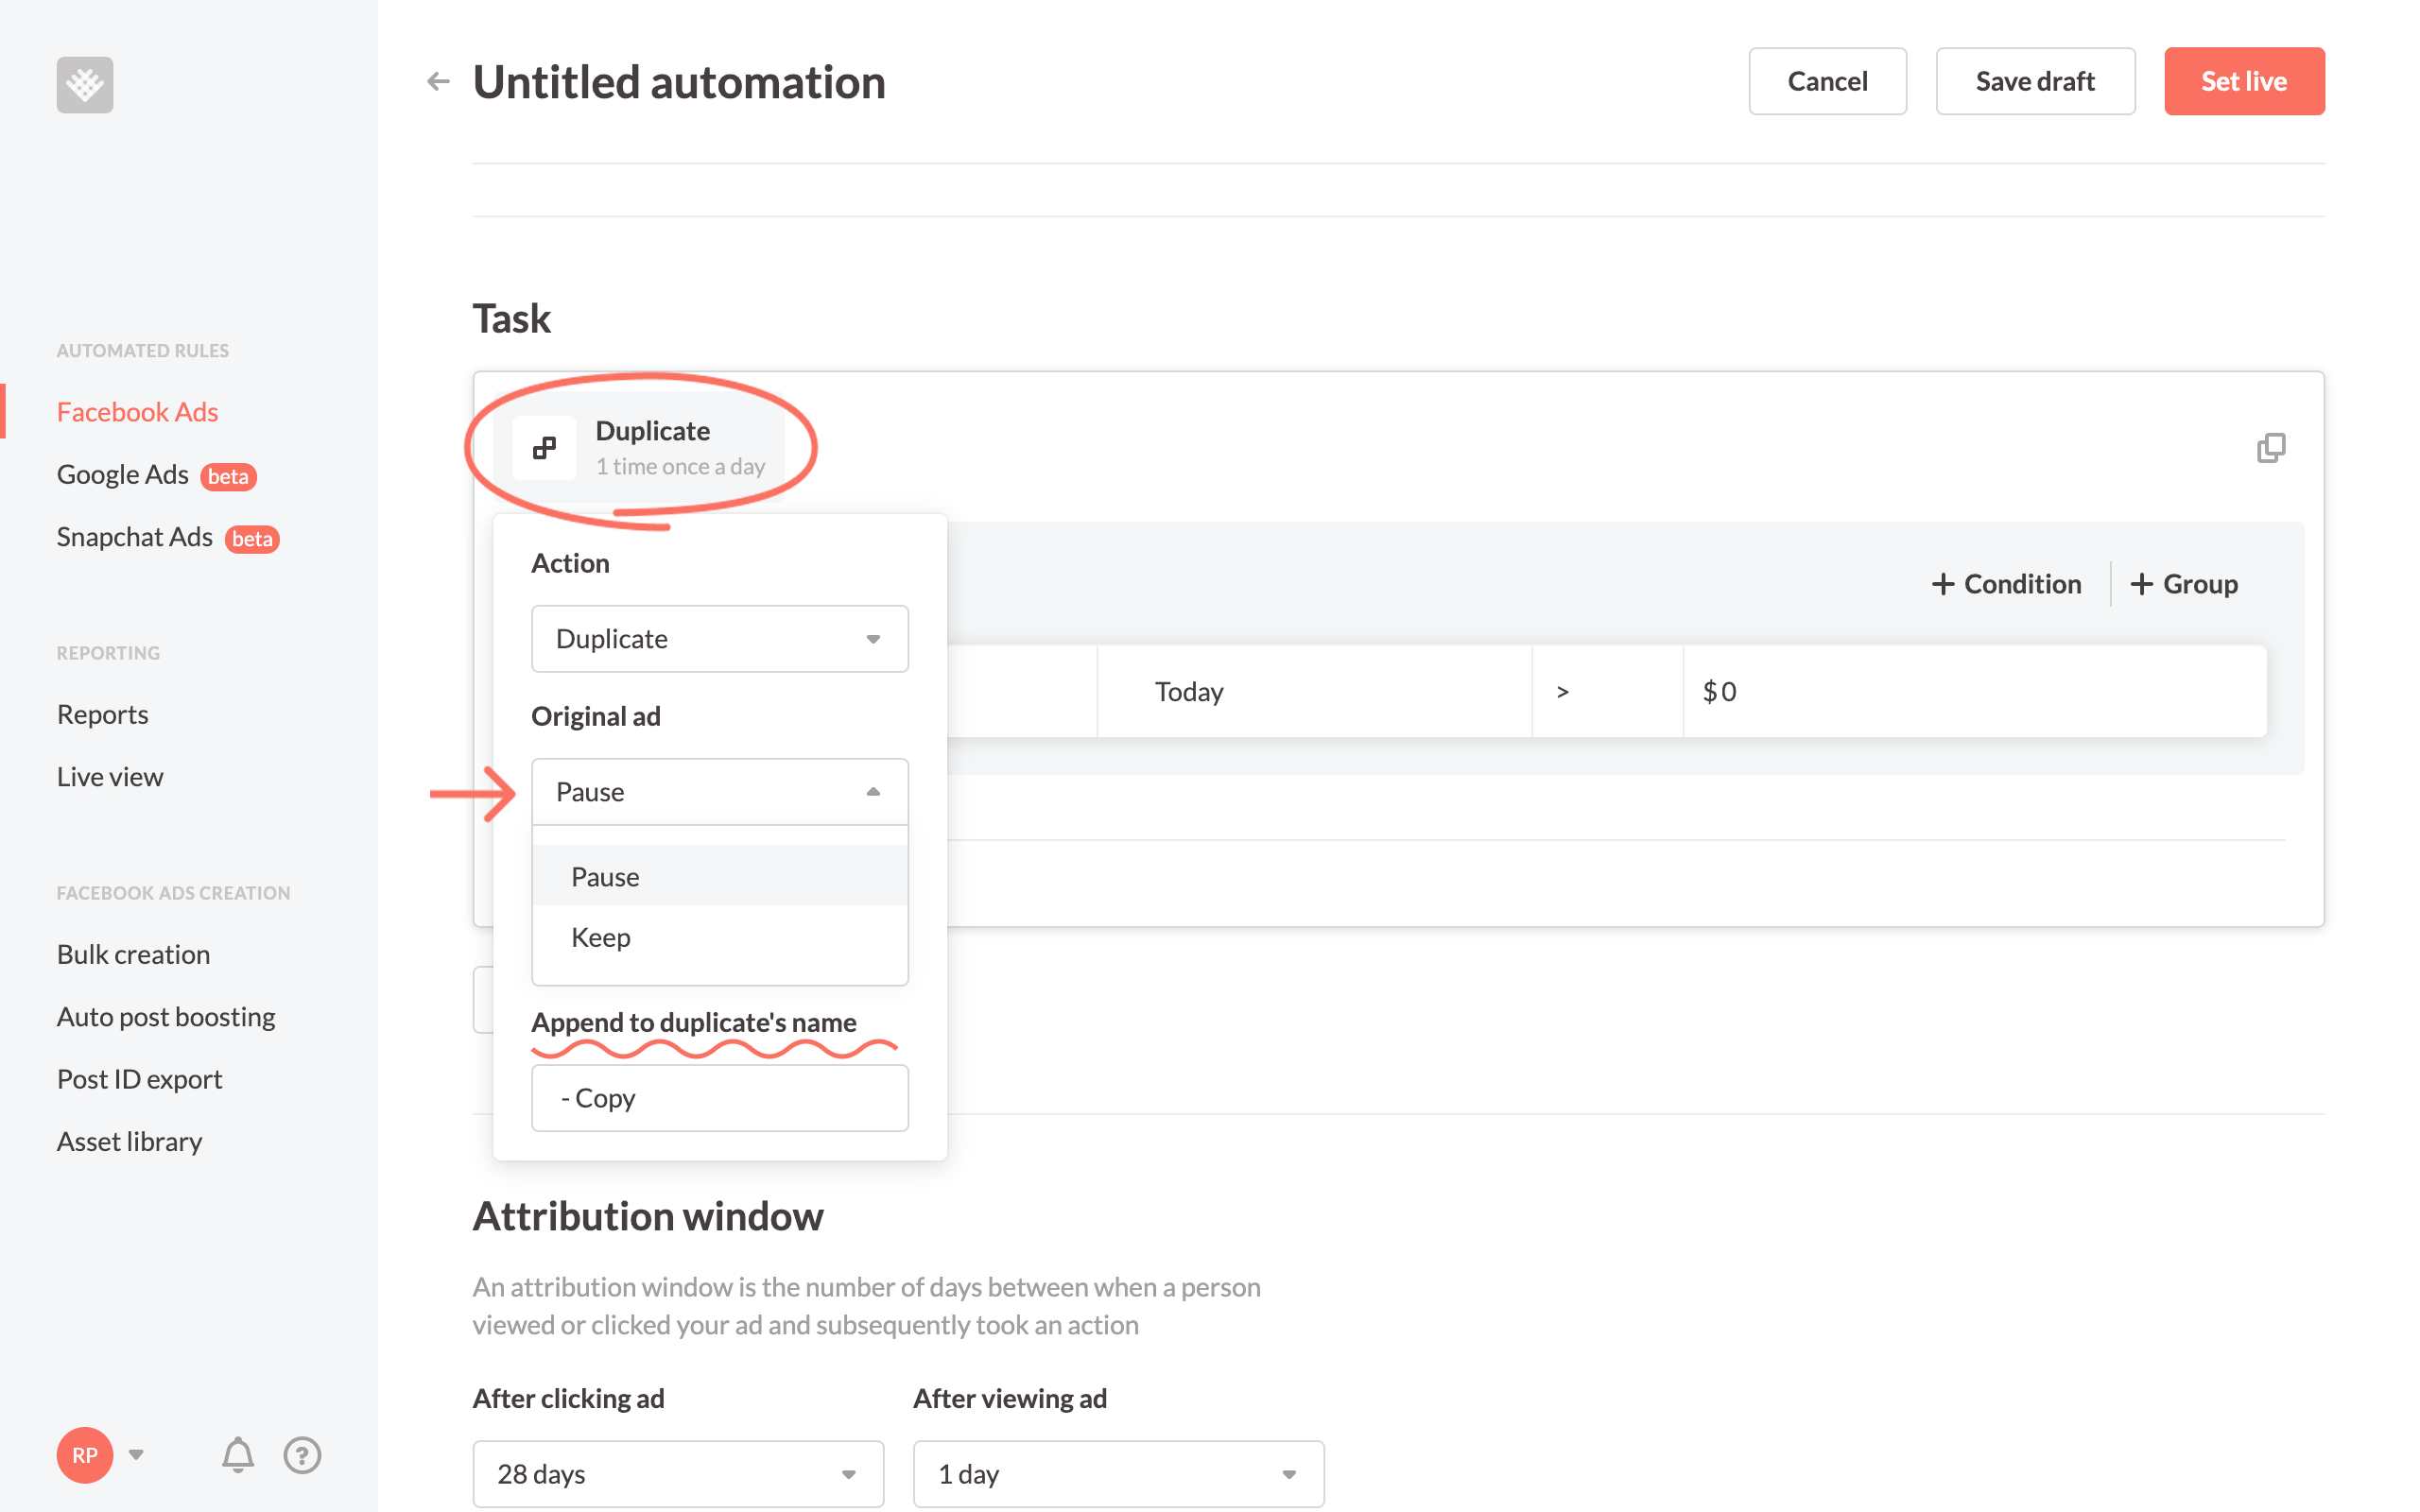
Task: Open the 1 day view attribution dropdown
Action: [x=1118, y=1474]
